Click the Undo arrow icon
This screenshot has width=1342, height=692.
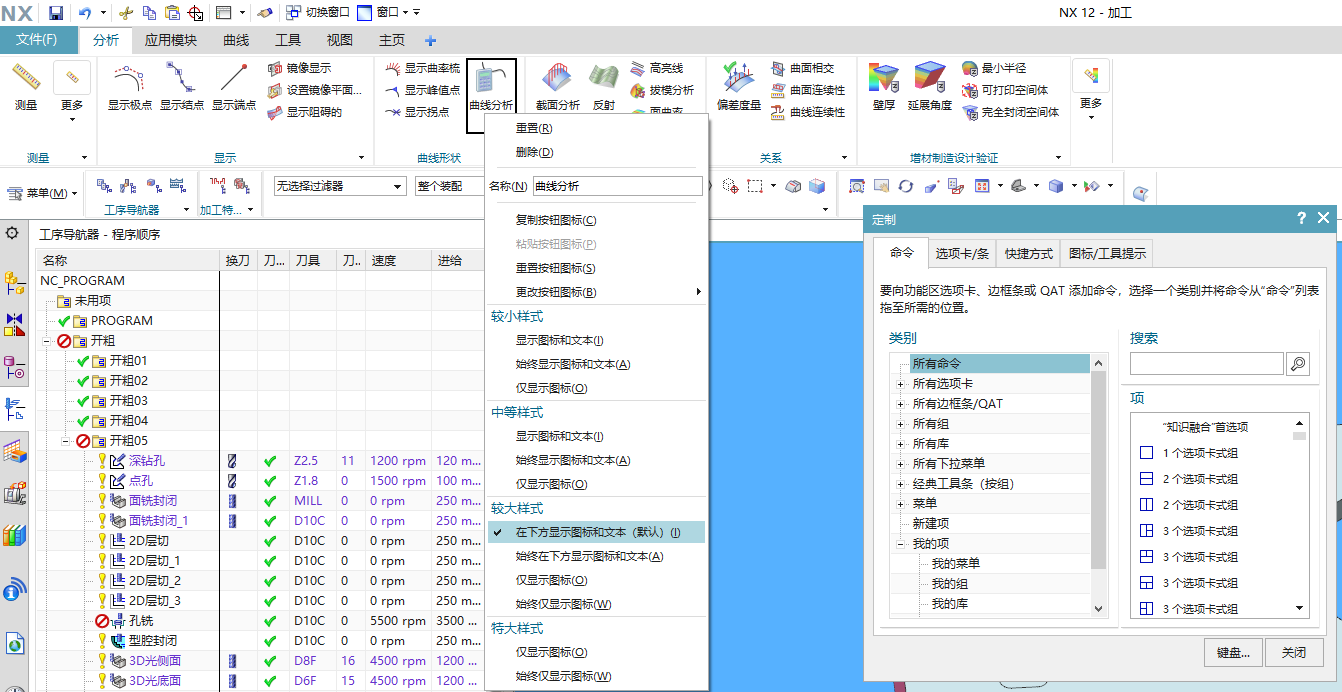(84, 13)
